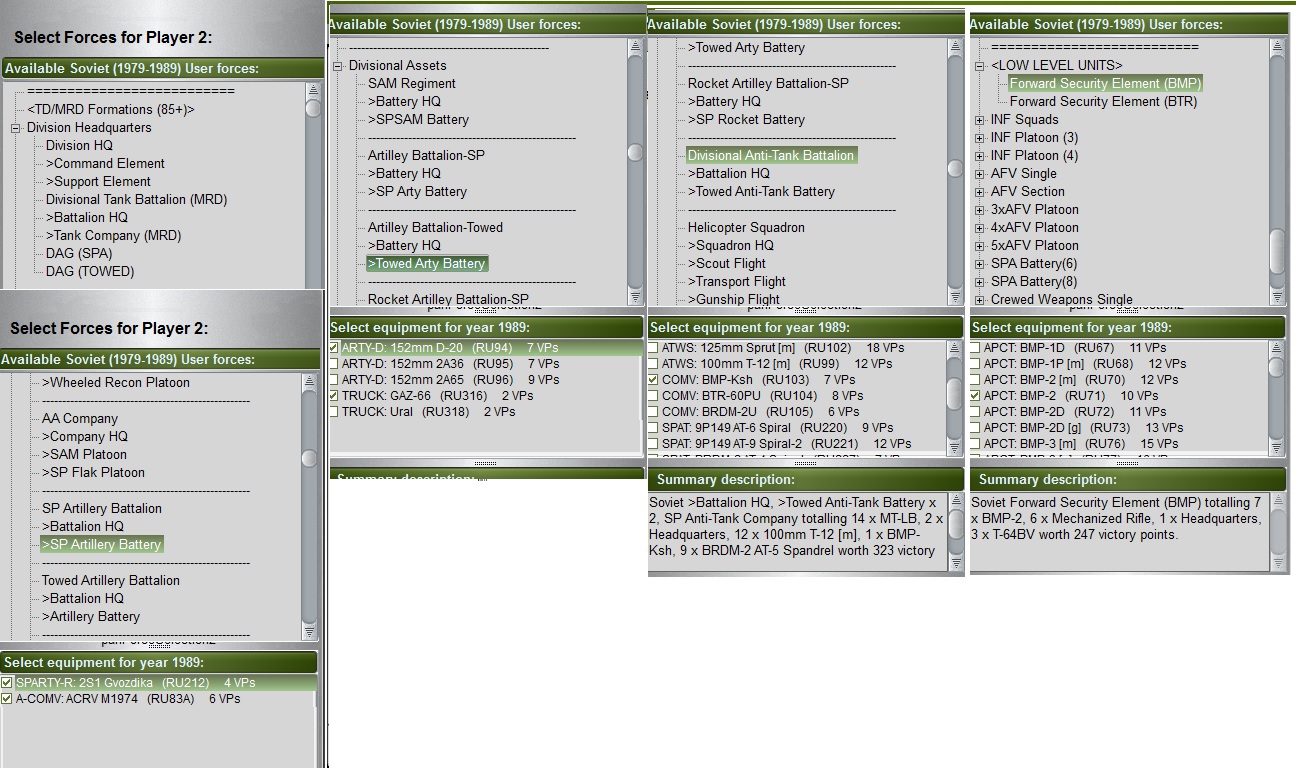Collapse the LOW LEVEL UNITS tree node
The height and width of the screenshot is (768, 1296).
[980, 66]
